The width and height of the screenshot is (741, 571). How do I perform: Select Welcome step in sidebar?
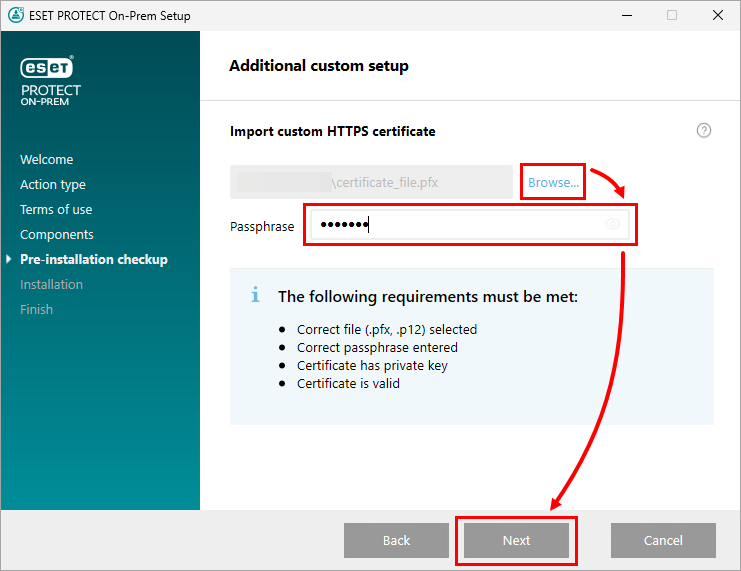[46, 160]
